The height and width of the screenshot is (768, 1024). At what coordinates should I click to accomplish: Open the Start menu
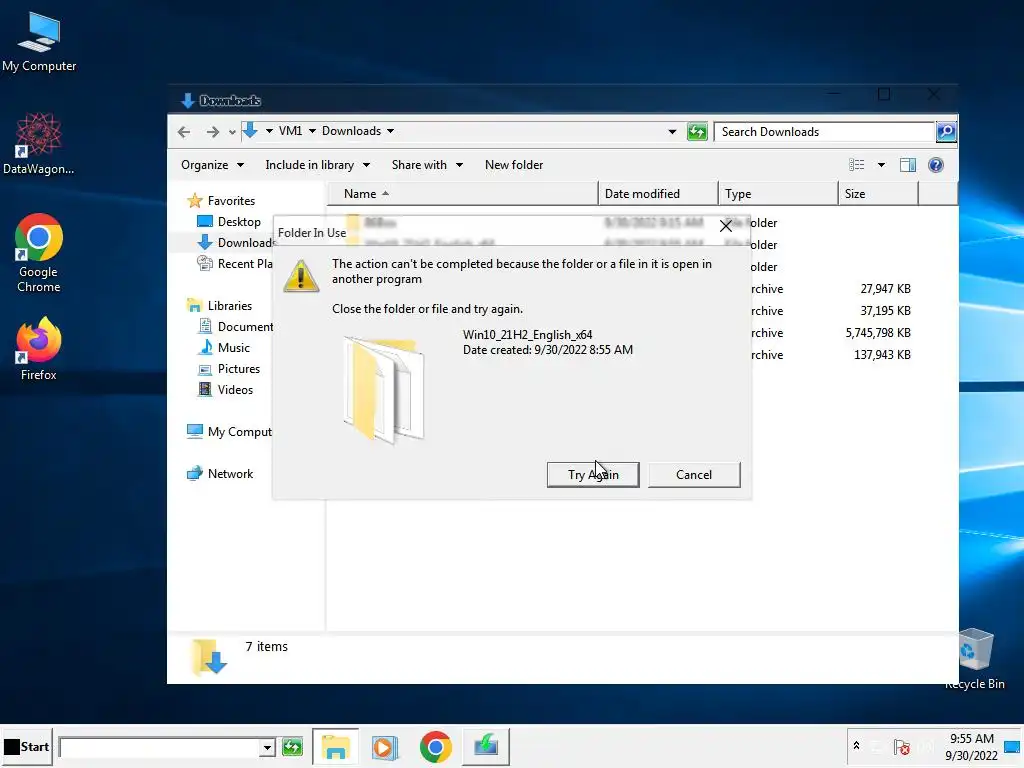click(26, 746)
